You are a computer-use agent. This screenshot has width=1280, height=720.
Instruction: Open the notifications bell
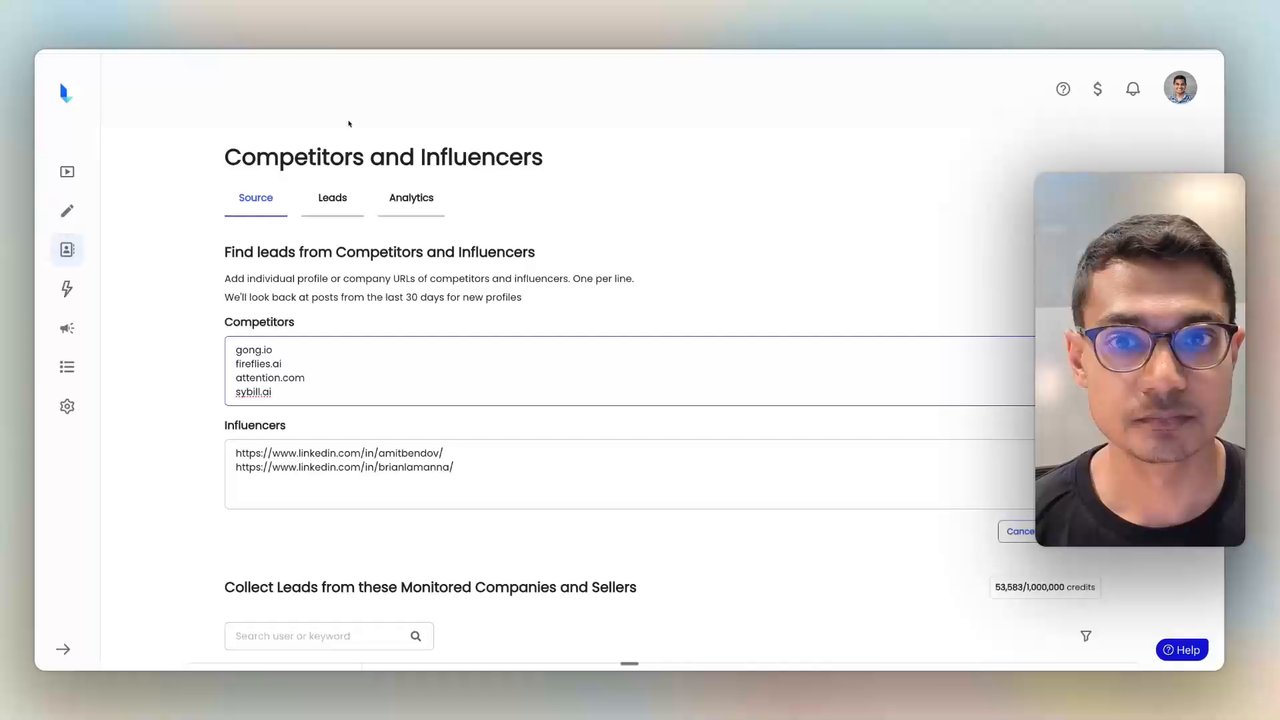(x=1133, y=89)
